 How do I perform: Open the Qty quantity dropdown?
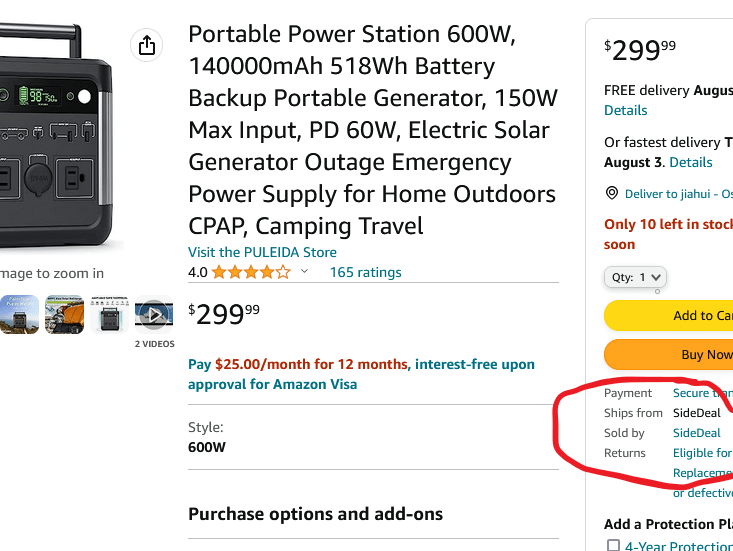pos(635,277)
